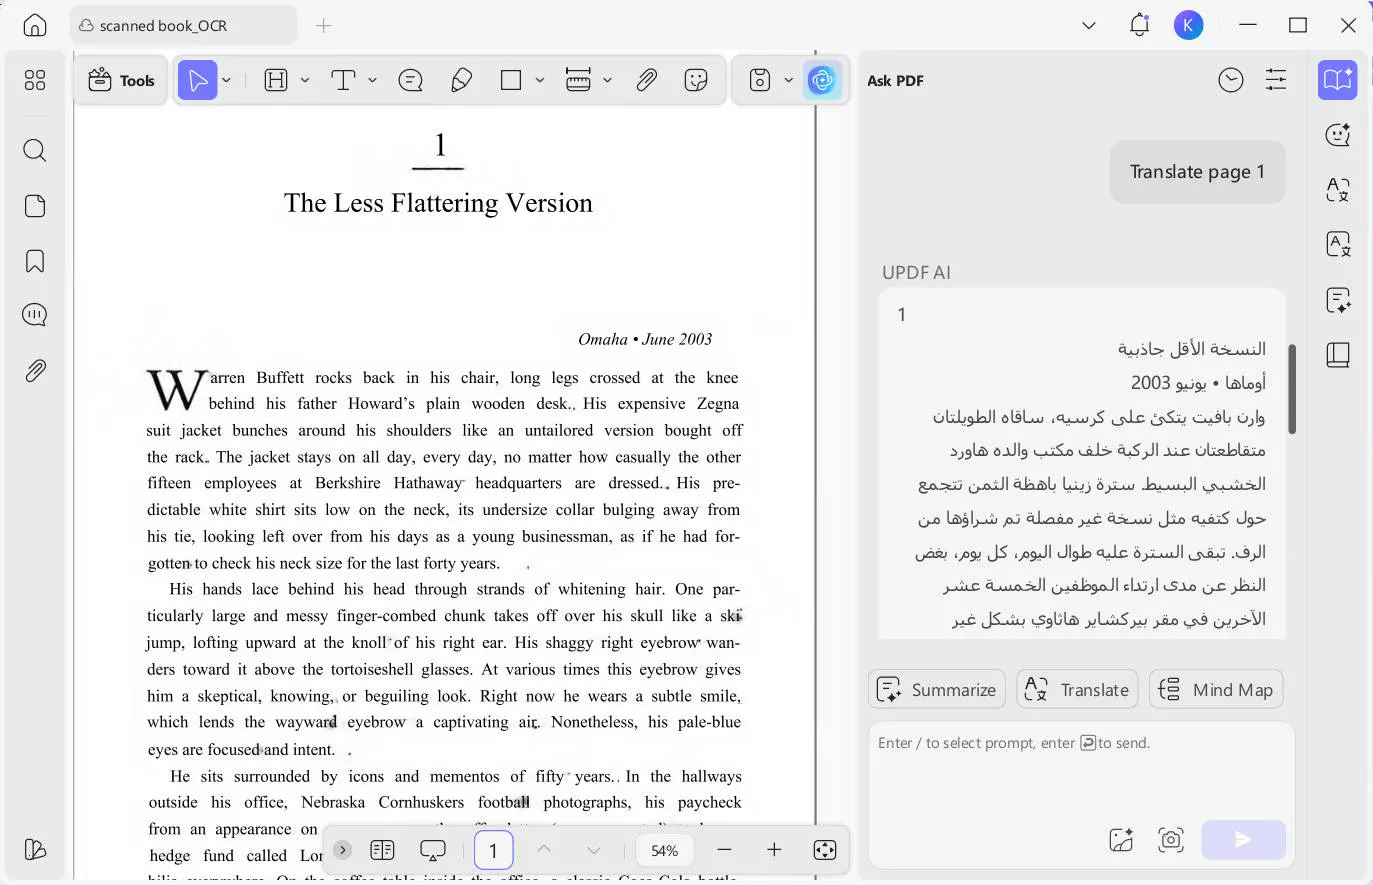This screenshot has width=1373, height=885.
Task: Click the screenshot capture icon
Action: 1171,840
